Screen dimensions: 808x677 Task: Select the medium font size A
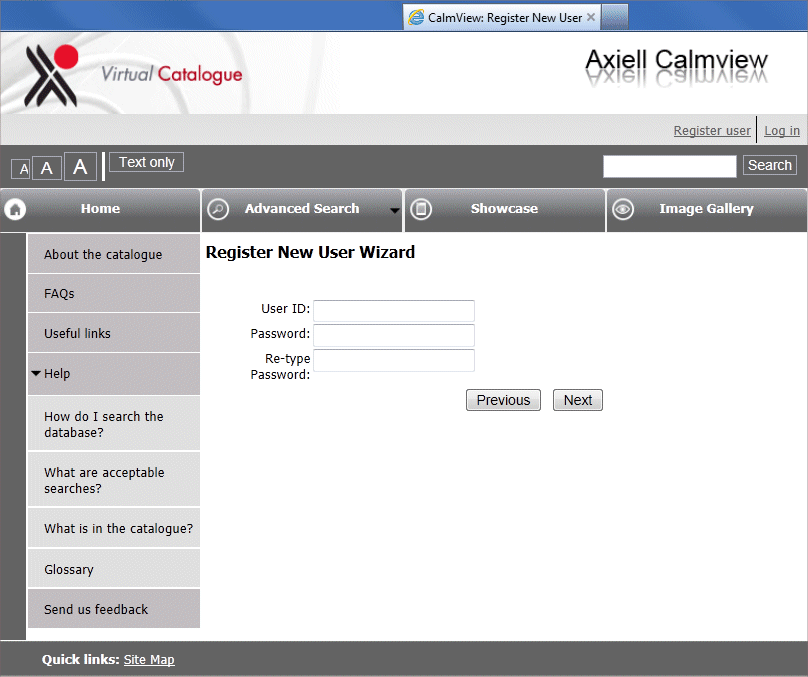point(46,167)
